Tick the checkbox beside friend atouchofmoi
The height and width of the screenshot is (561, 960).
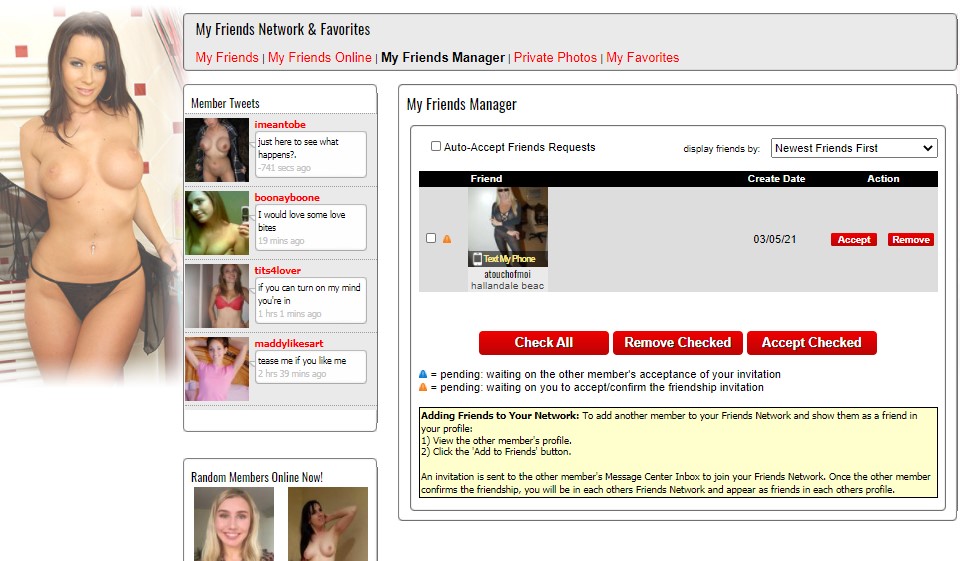431,239
